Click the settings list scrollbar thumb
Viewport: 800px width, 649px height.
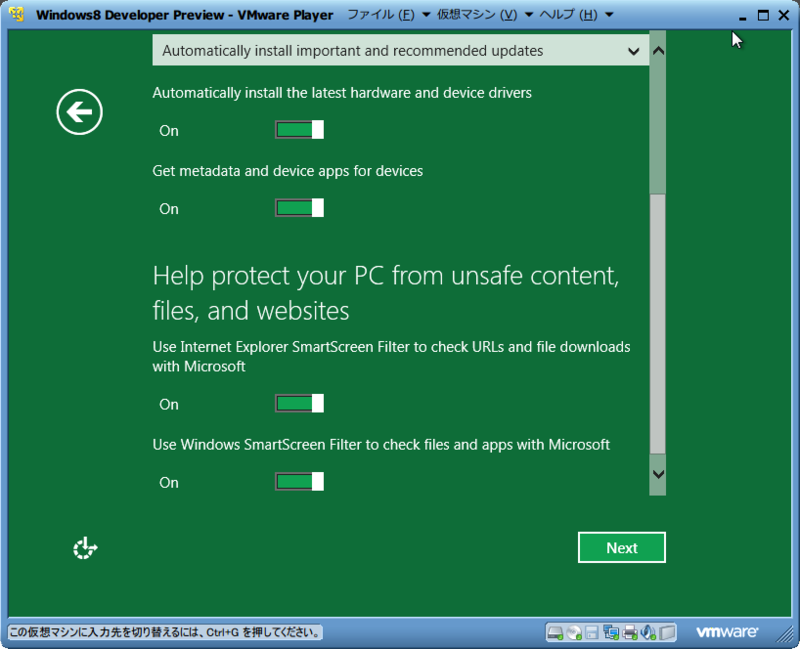(x=658, y=323)
